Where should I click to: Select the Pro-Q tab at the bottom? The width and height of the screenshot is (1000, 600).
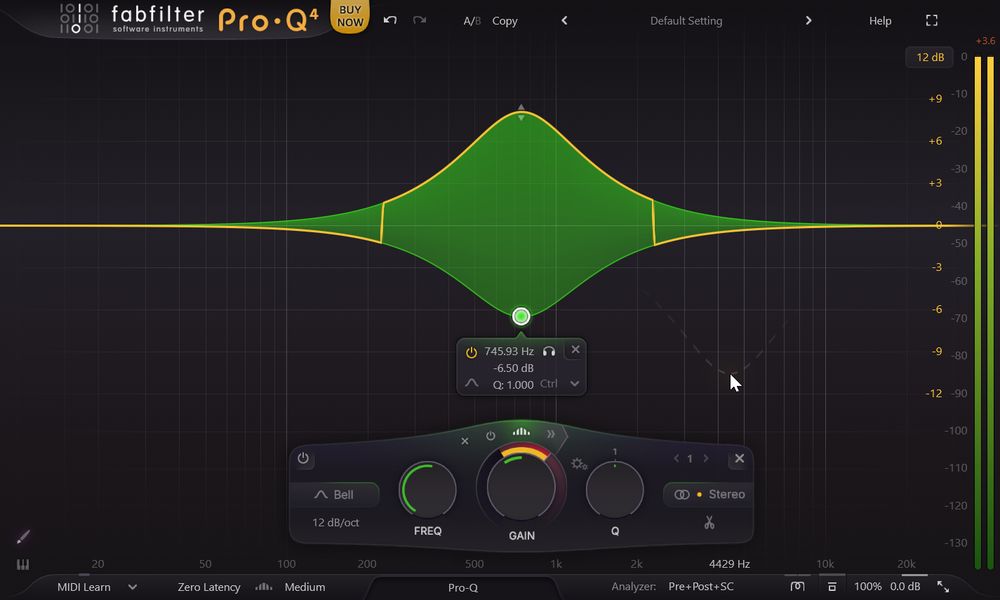pos(462,588)
